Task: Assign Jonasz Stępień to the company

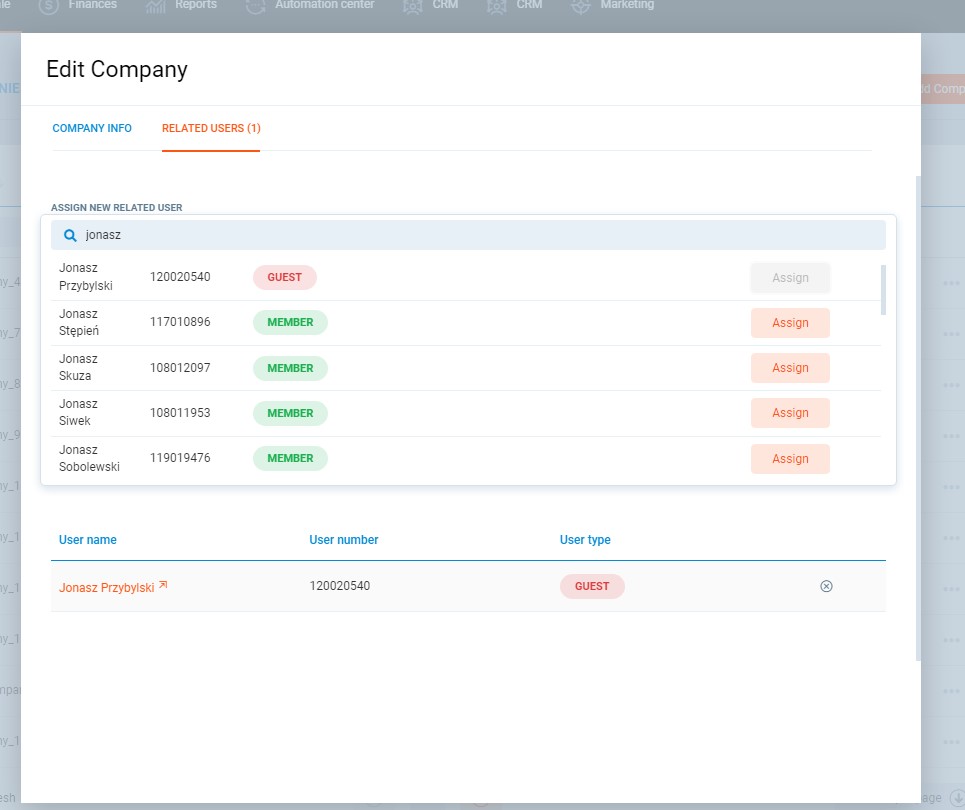Action: pos(790,323)
